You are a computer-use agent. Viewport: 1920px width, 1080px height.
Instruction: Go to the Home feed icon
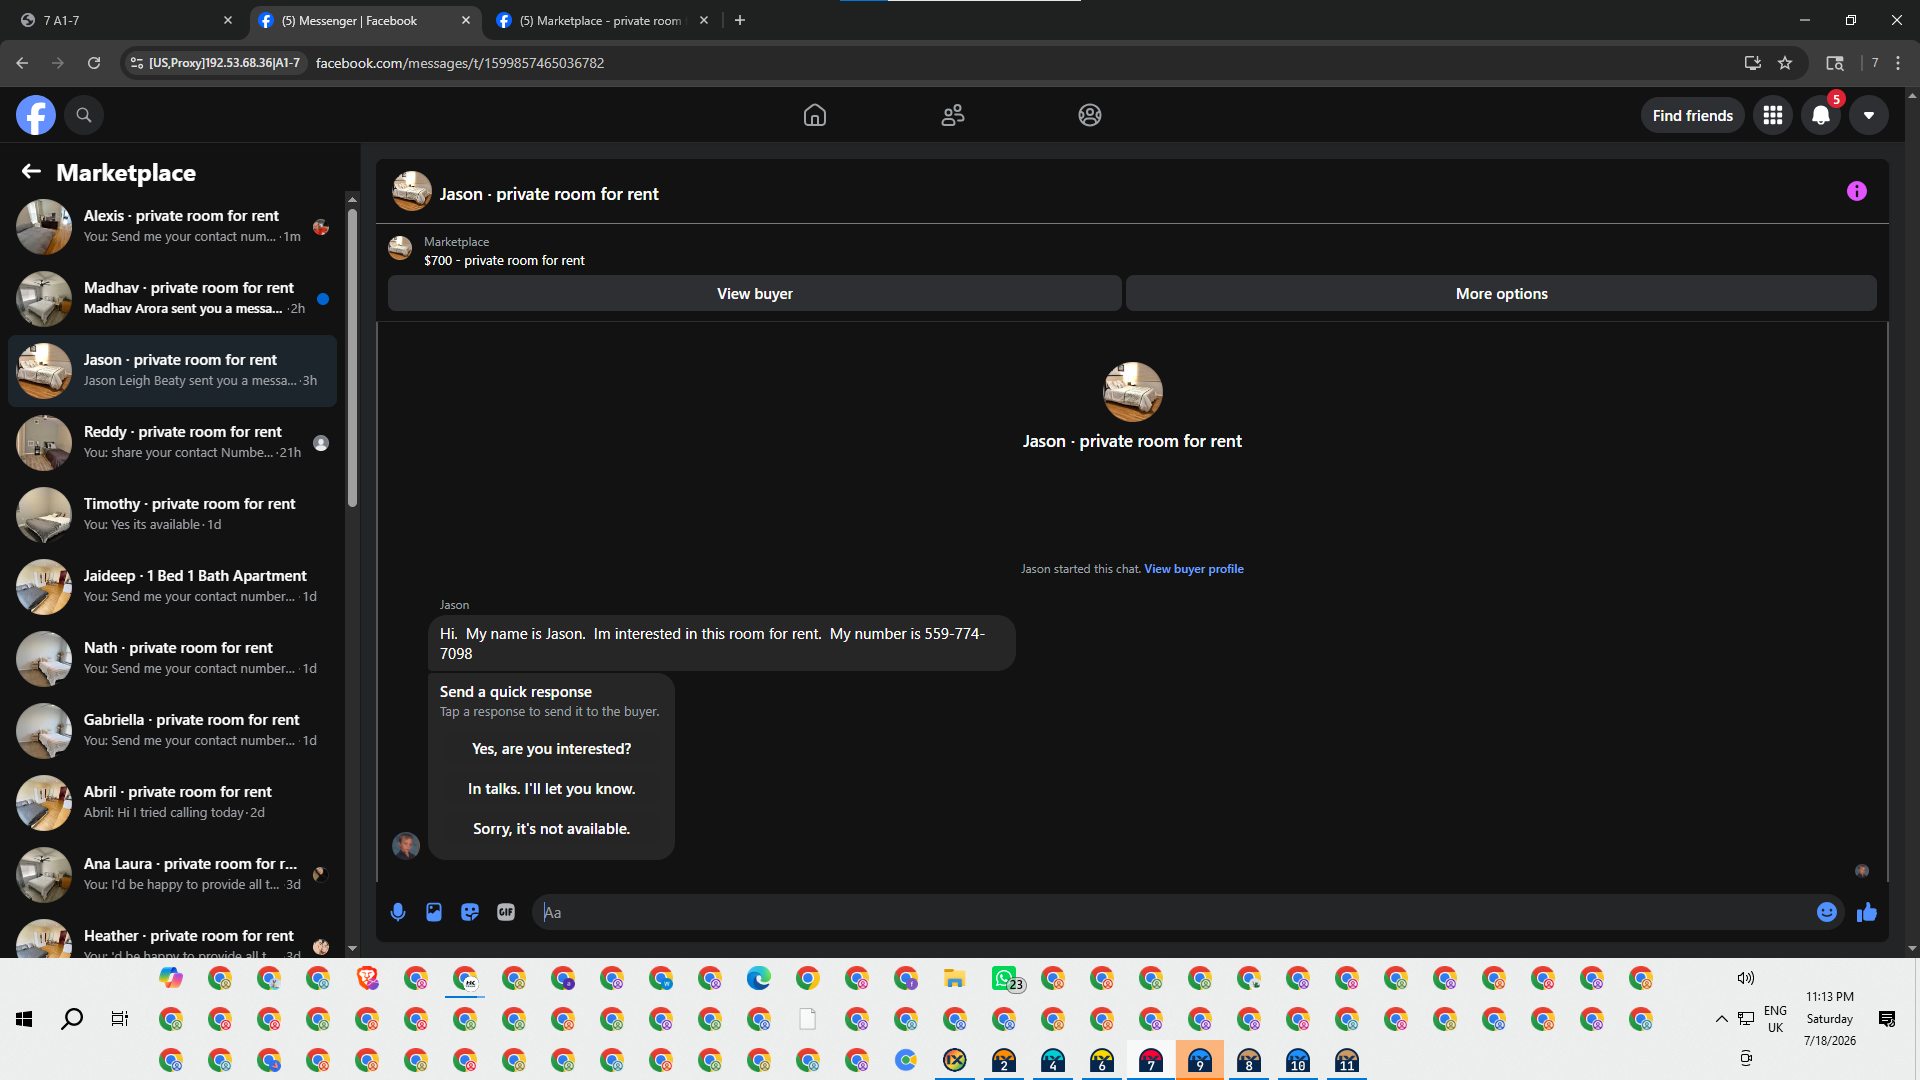coord(815,115)
